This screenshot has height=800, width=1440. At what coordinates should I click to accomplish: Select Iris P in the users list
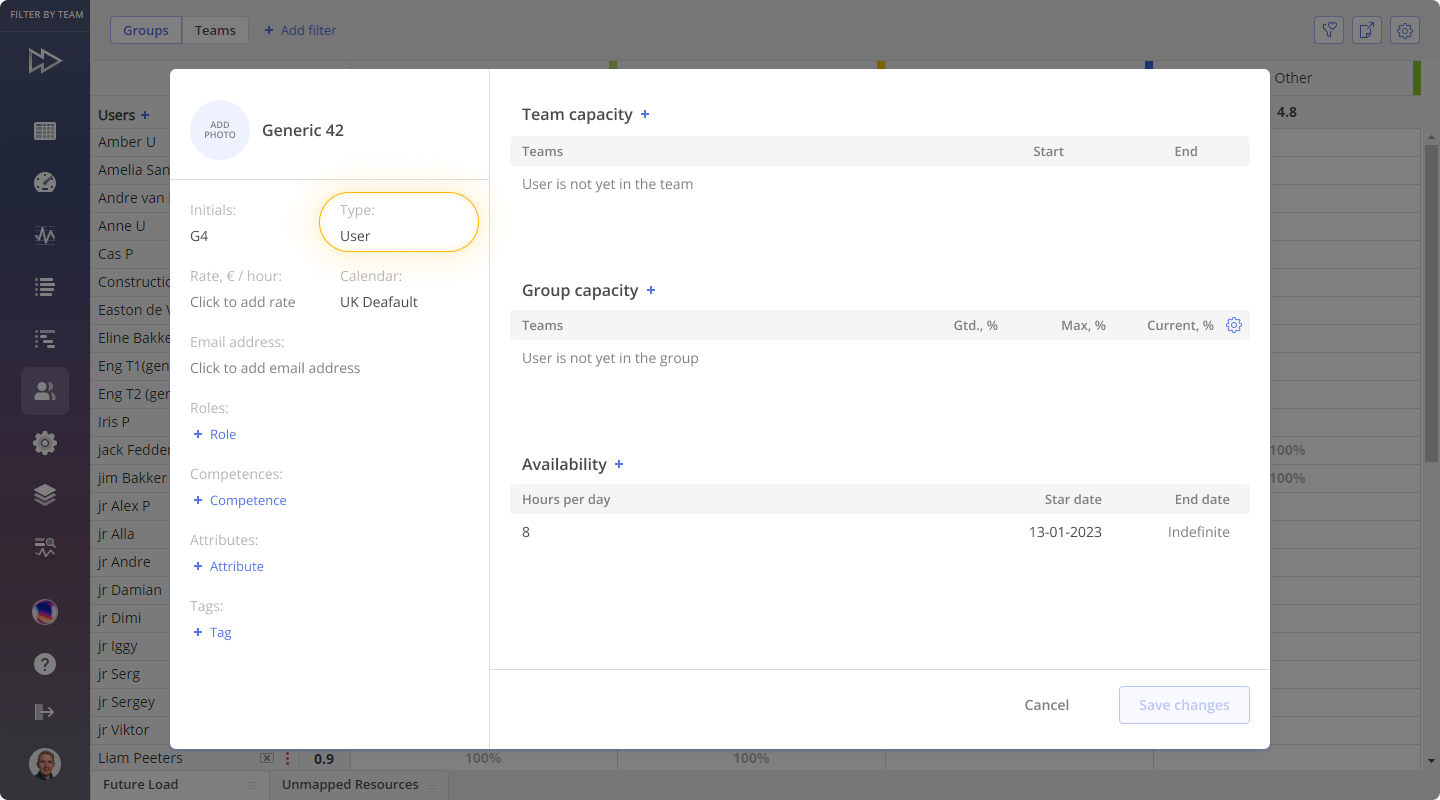point(114,422)
